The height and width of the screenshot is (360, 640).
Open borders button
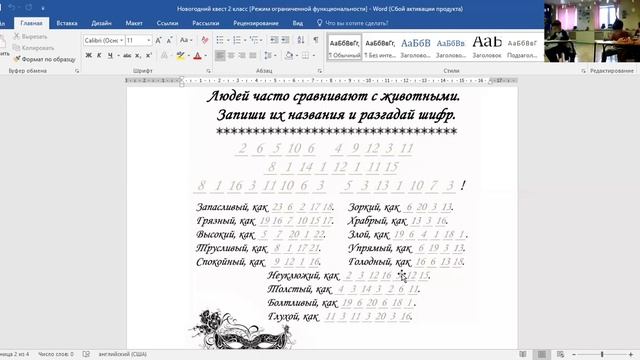(305, 56)
